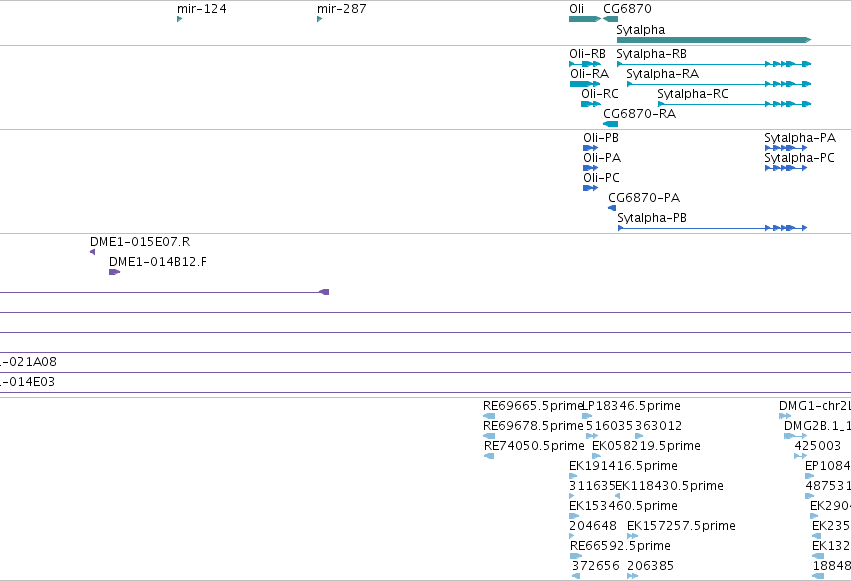The height and width of the screenshot is (581, 851).
Task: Click the Oli-RB transcript
Action: click(585, 64)
